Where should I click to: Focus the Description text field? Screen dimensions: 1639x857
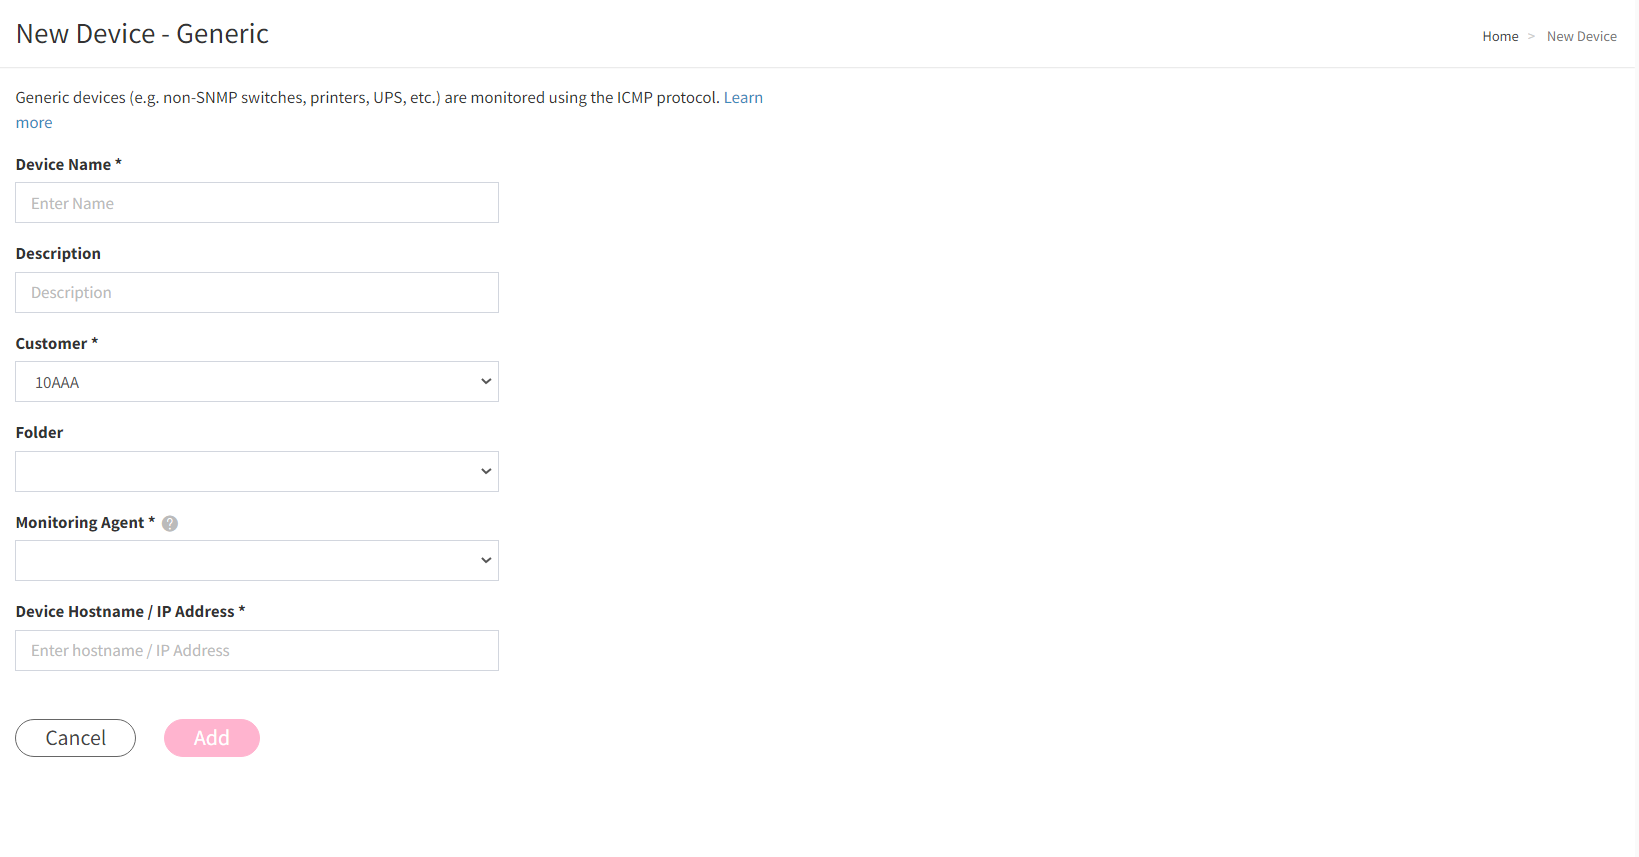click(257, 293)
